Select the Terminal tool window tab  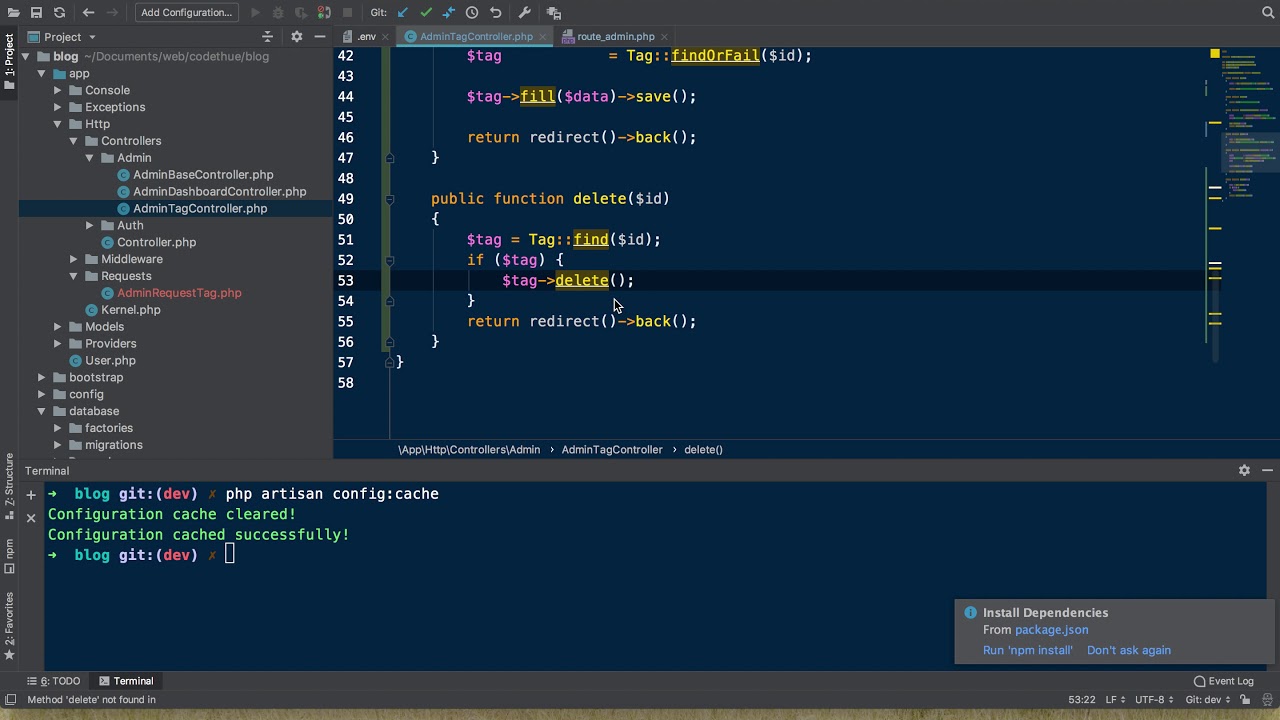[126, 681]
